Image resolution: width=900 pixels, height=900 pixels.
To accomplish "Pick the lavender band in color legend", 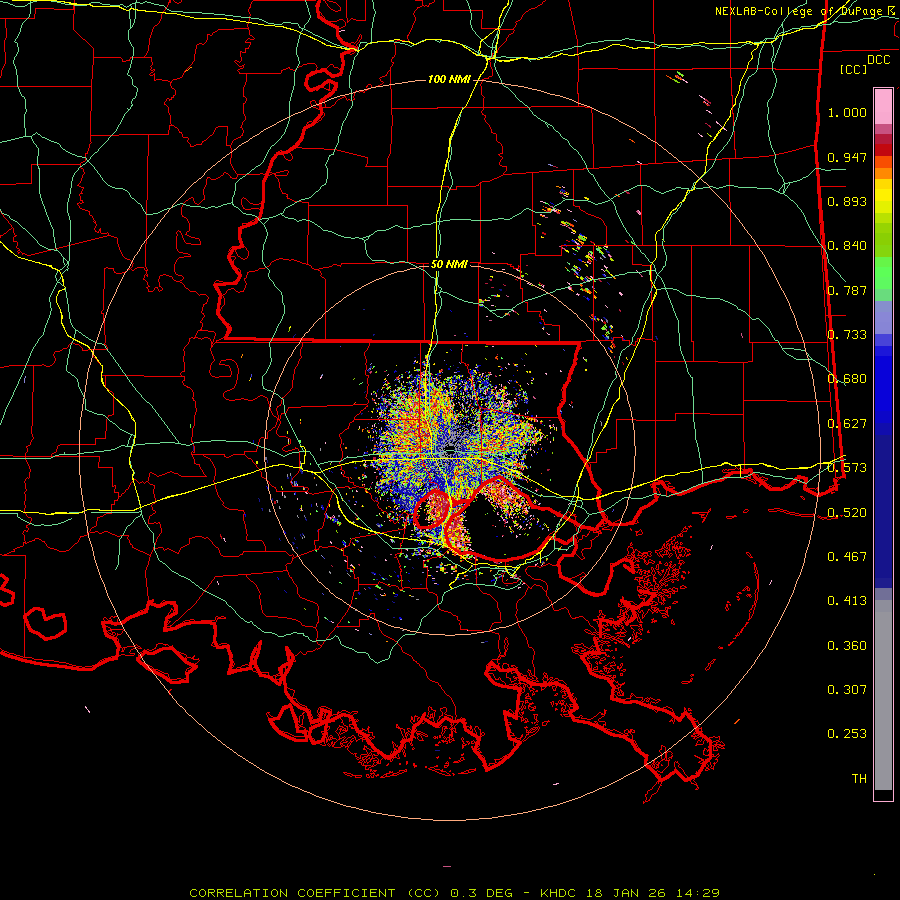I will coord(882,317).
